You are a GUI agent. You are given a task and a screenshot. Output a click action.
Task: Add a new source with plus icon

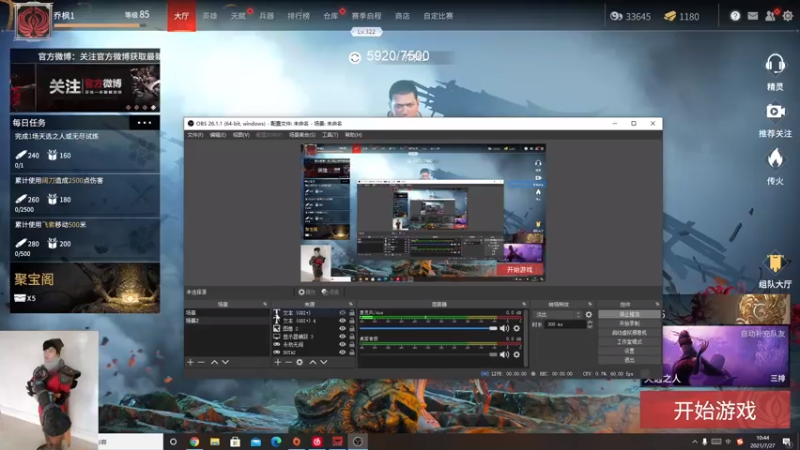(278, 362)
